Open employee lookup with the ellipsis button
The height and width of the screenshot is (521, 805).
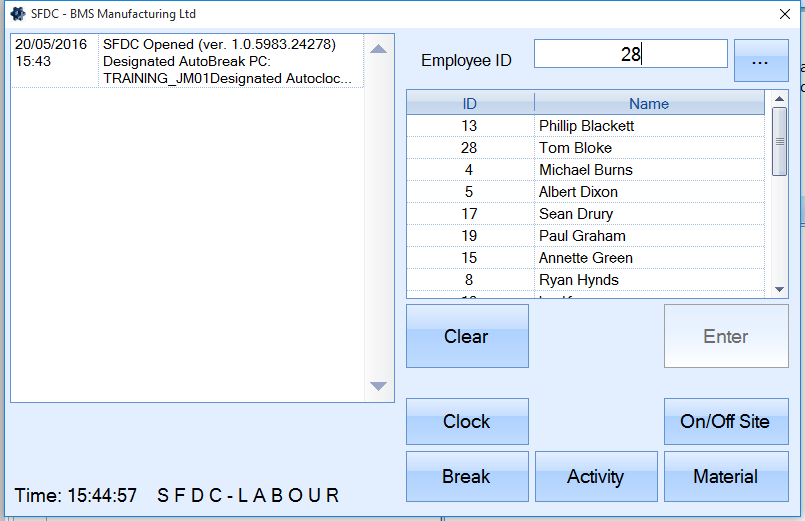pyautogui.click(x=761, y=61)
